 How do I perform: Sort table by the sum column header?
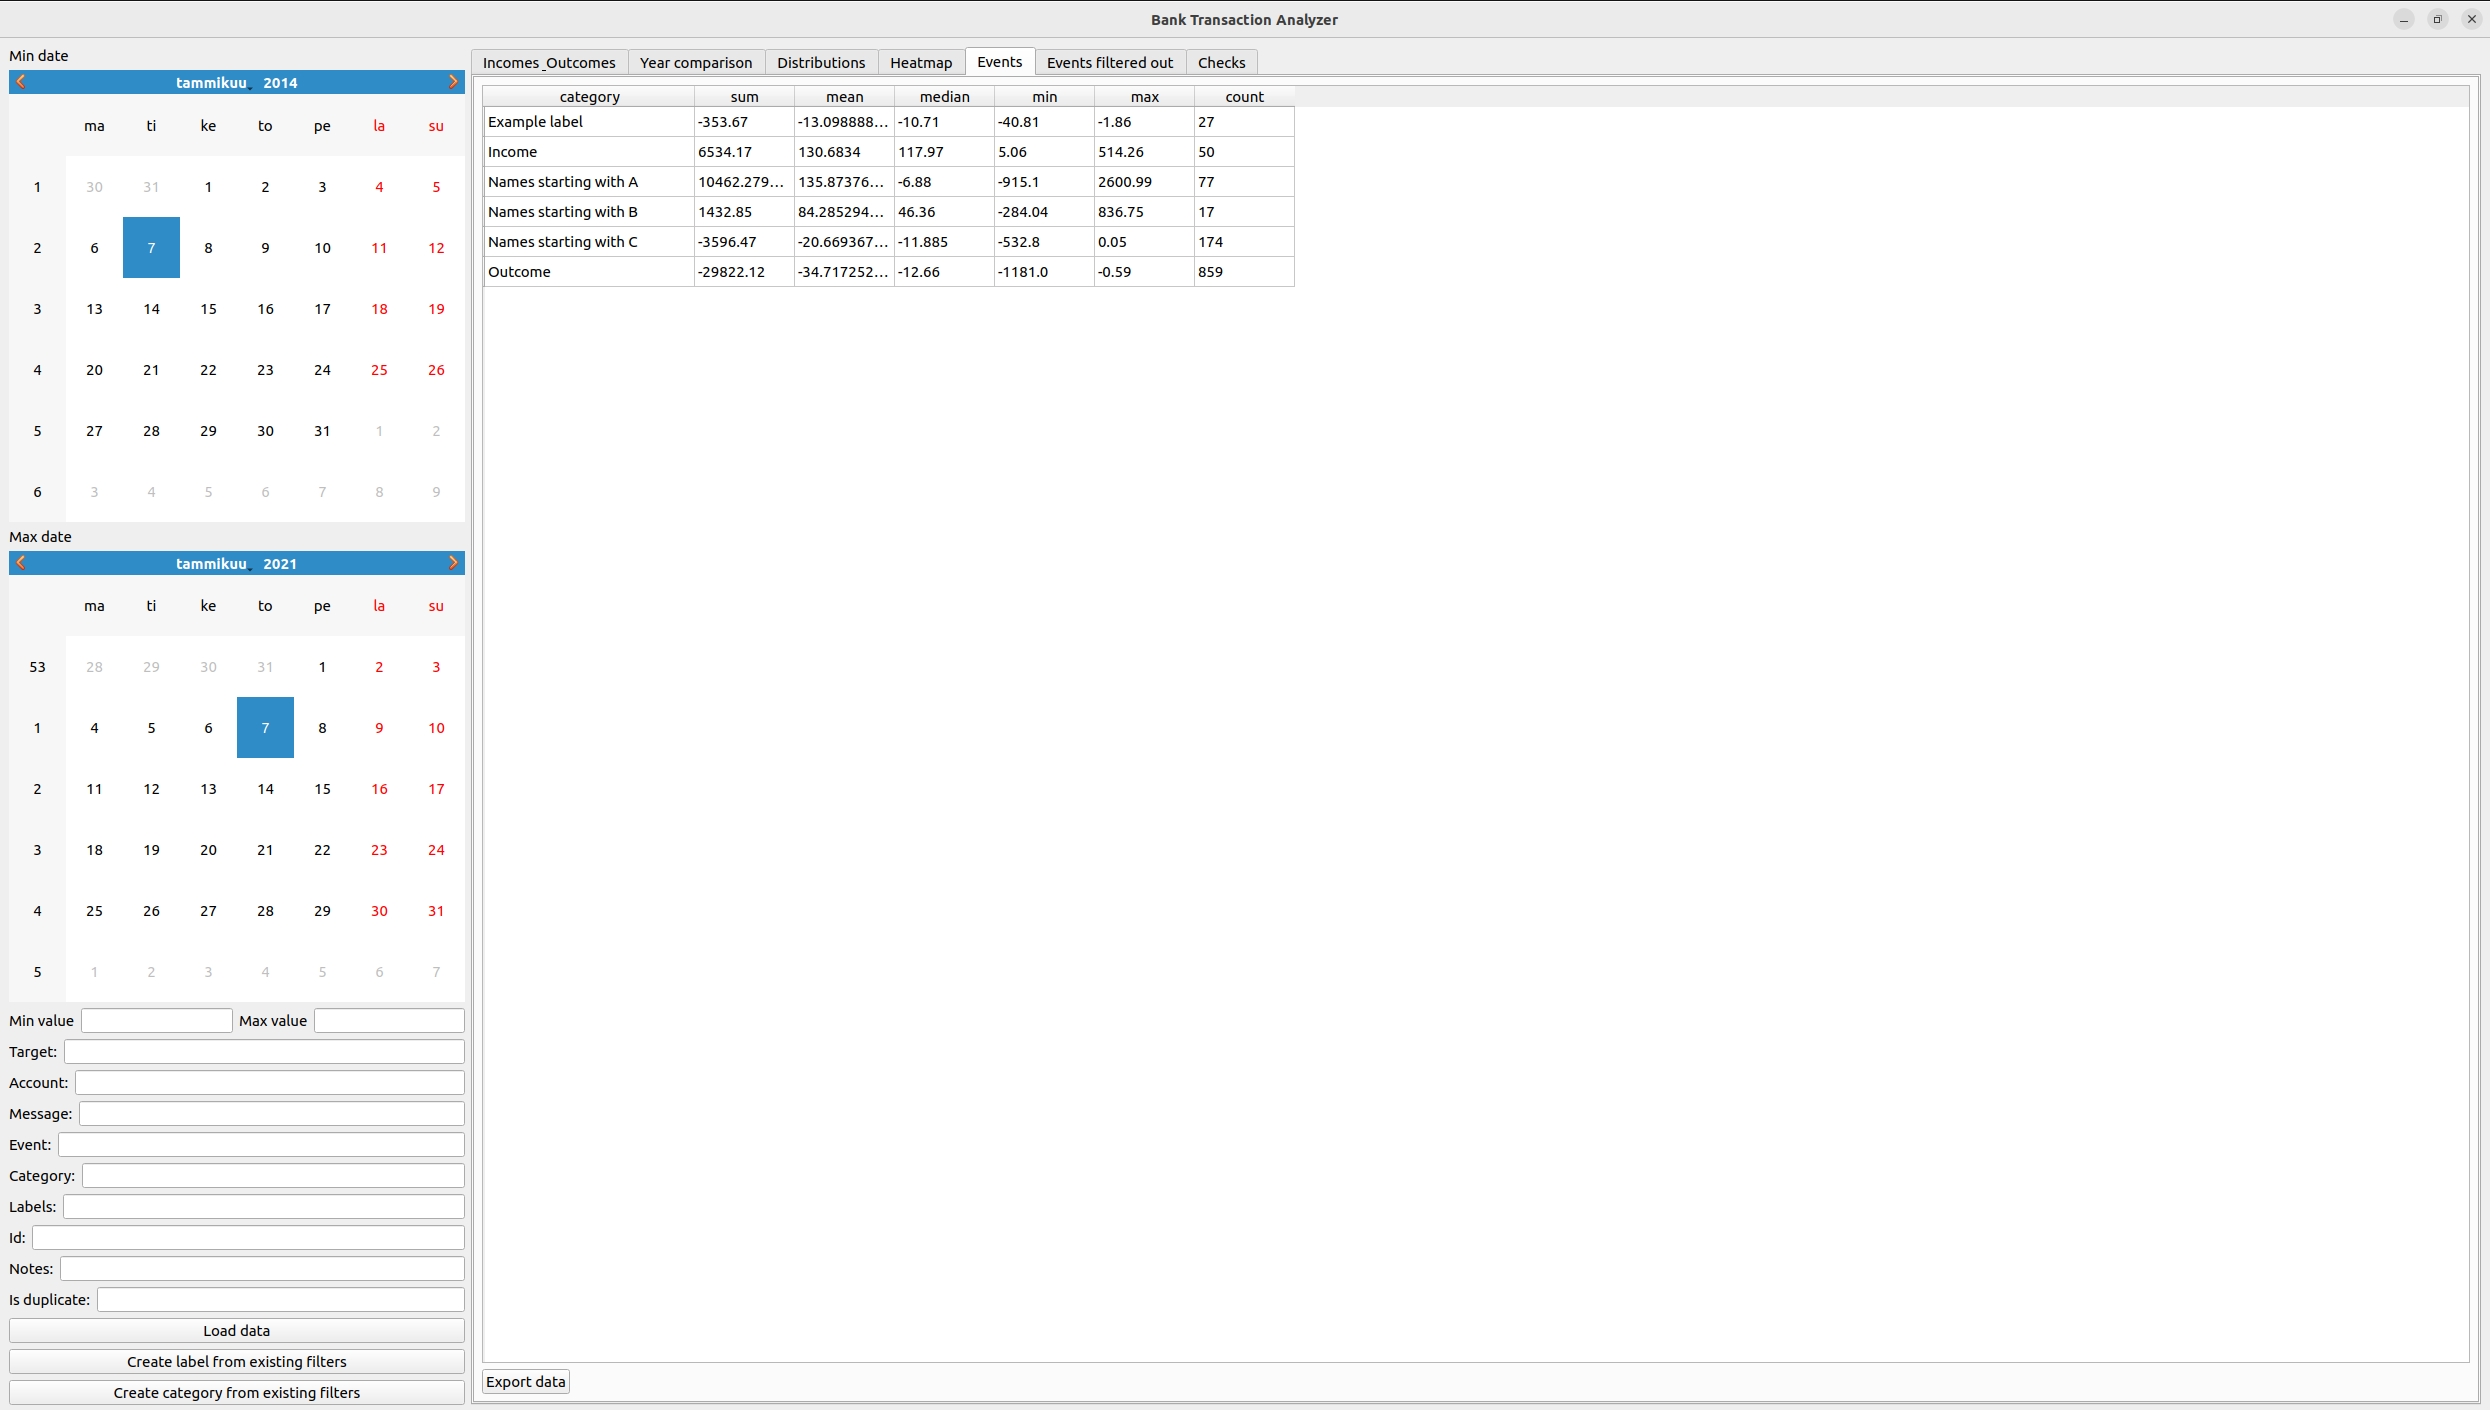click(x=744, y=96)
